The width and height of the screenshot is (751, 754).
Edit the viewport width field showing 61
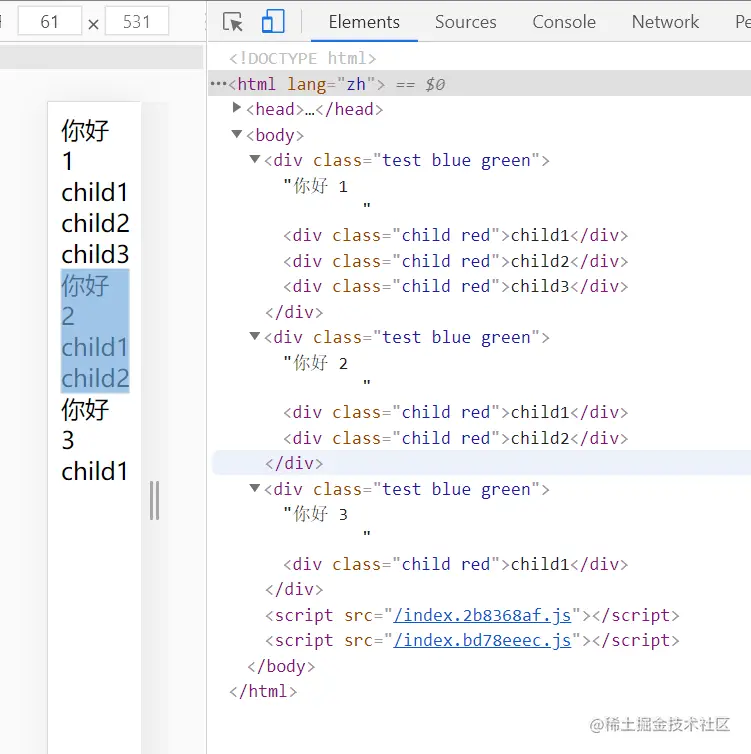click(x=50, y=21)
